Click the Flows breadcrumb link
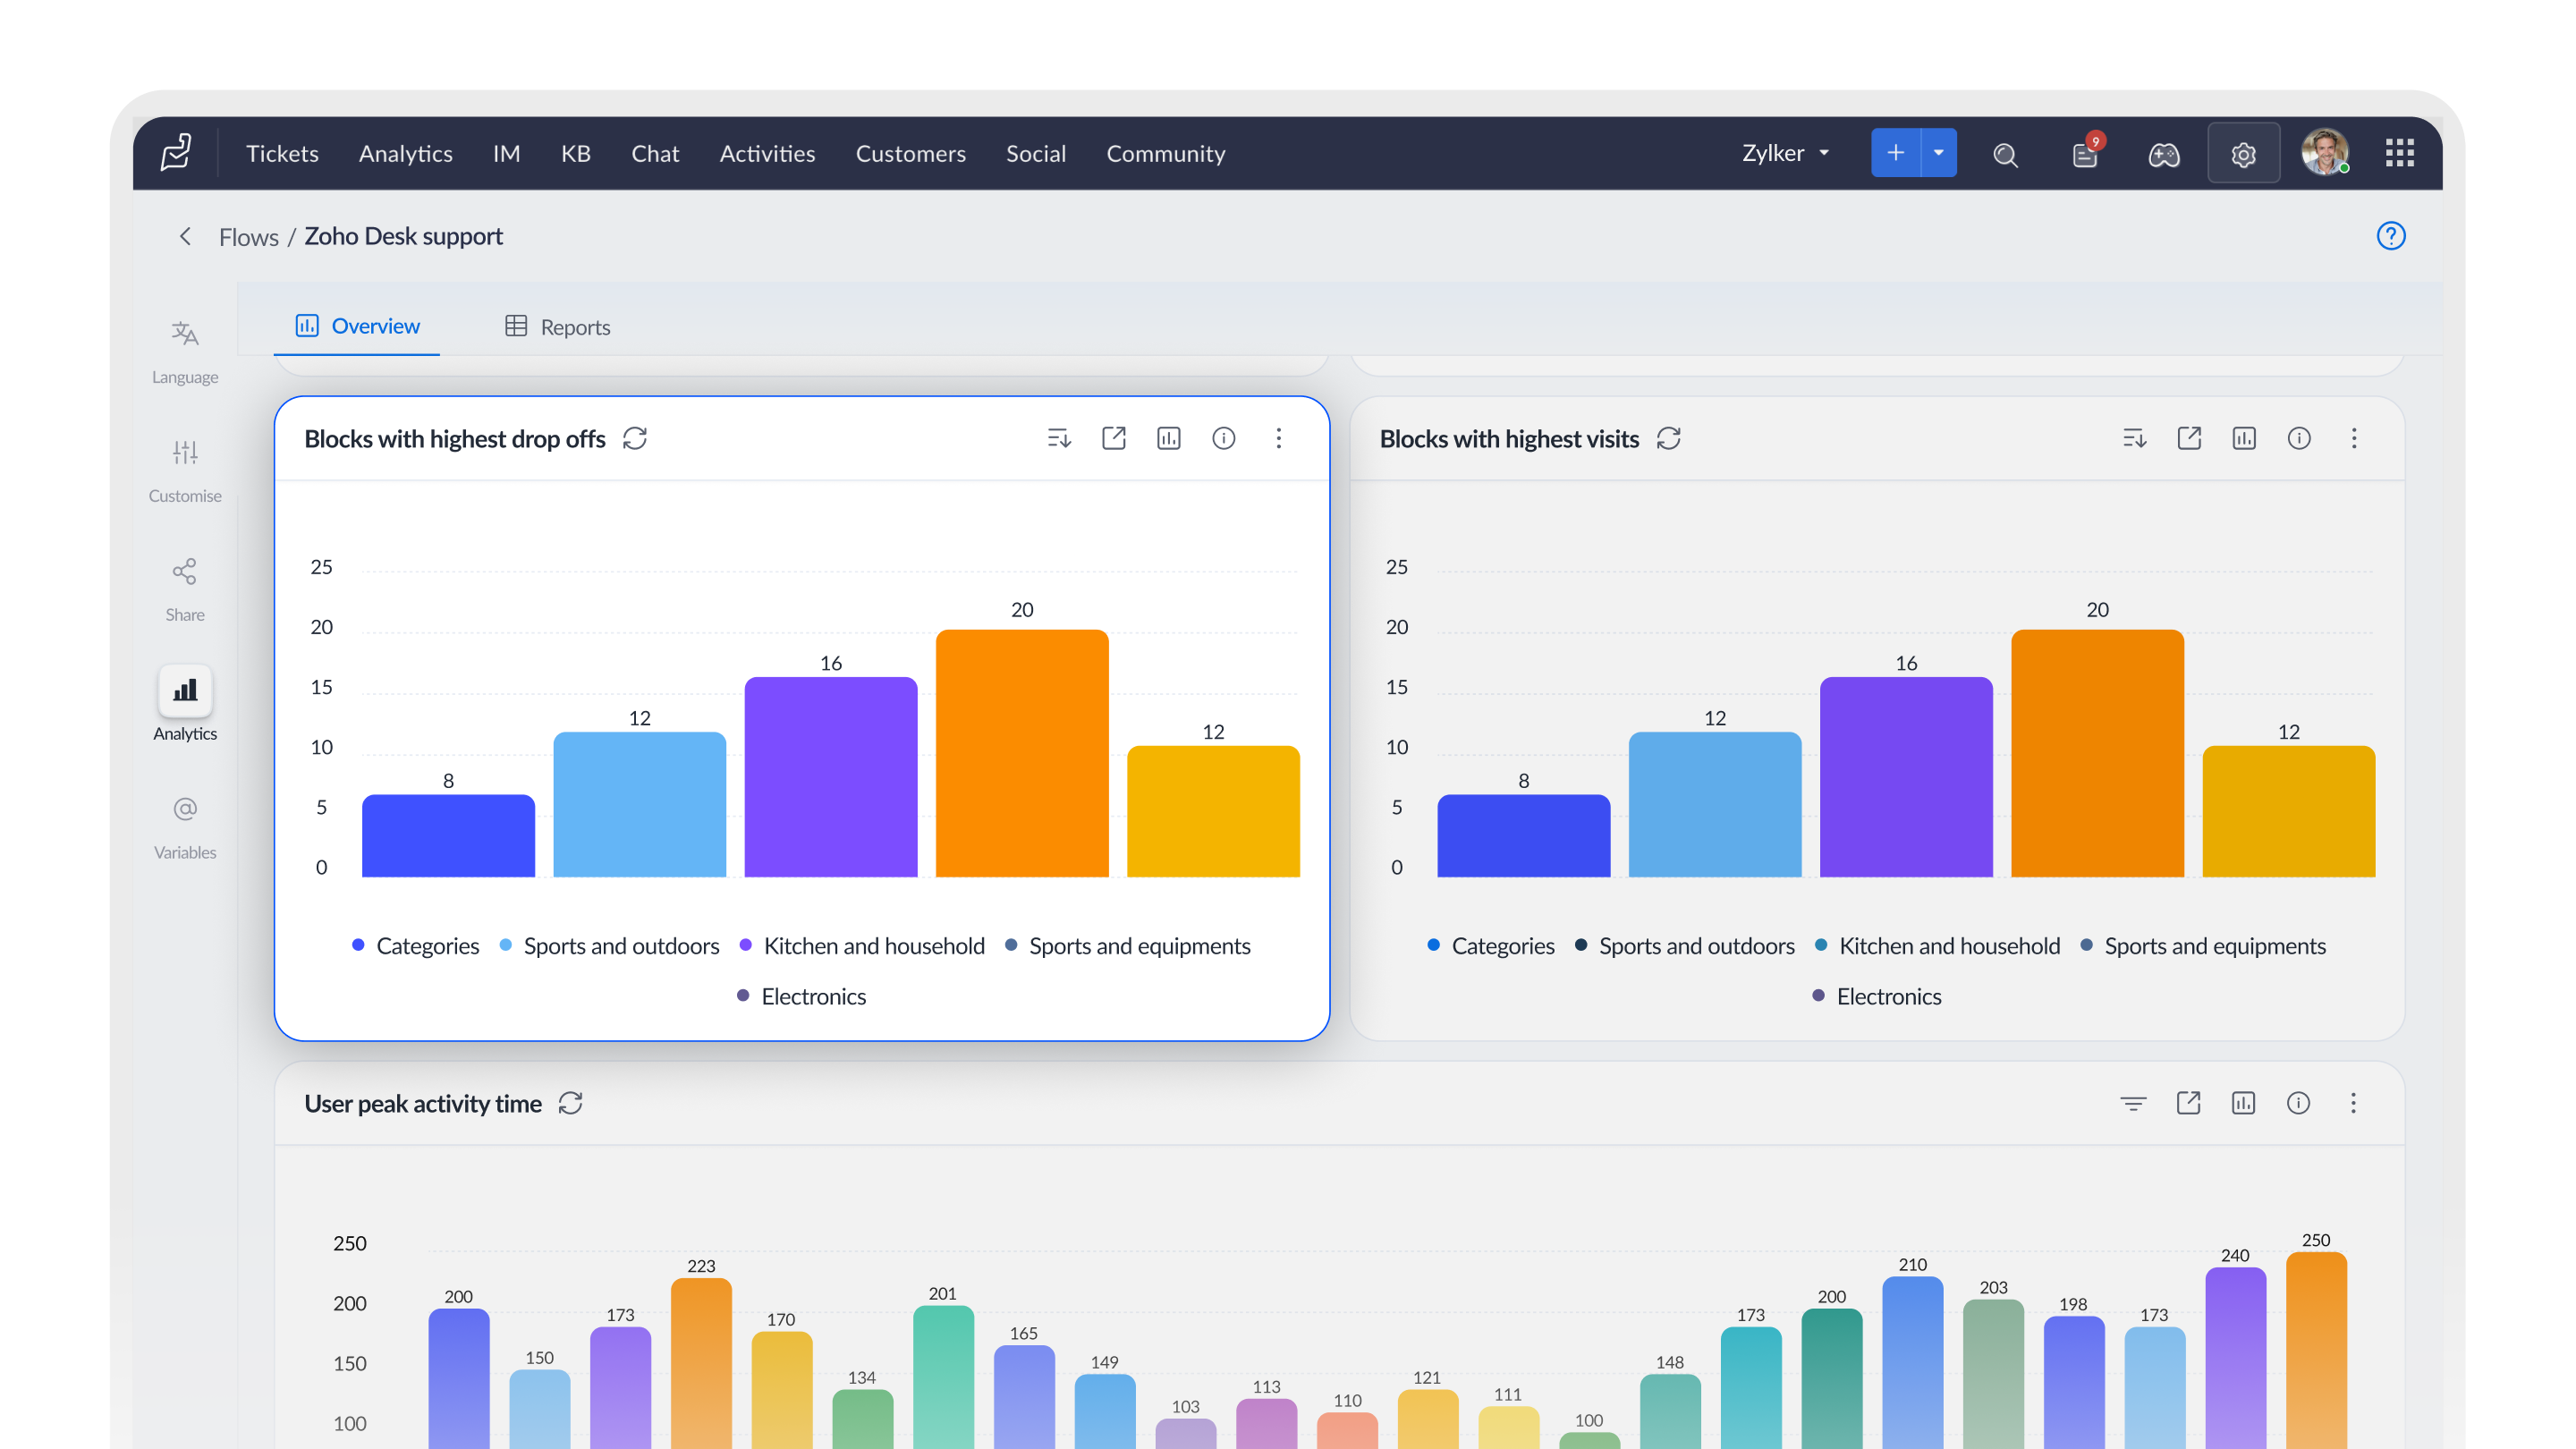The width and height of the screenshot is (2576, 1449). coord(249,237)
